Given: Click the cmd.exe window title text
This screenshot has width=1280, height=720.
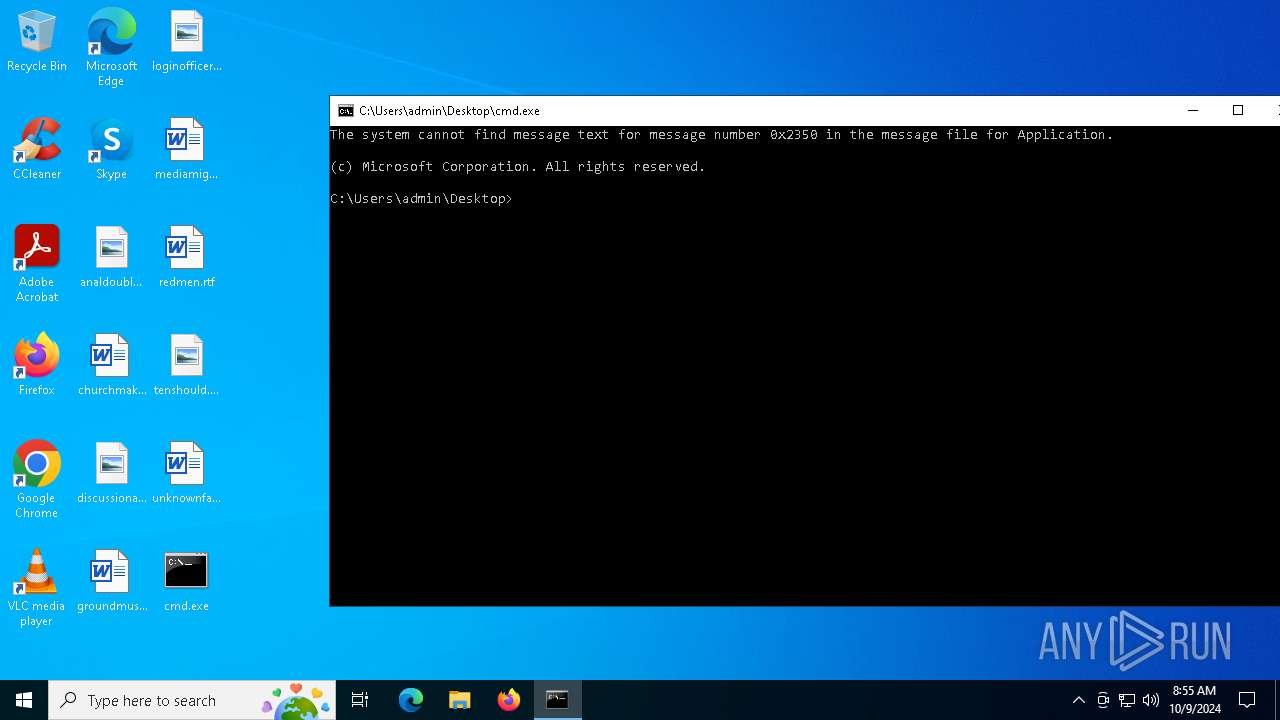Looking at the screenshot, I should (x=449, y=111).
